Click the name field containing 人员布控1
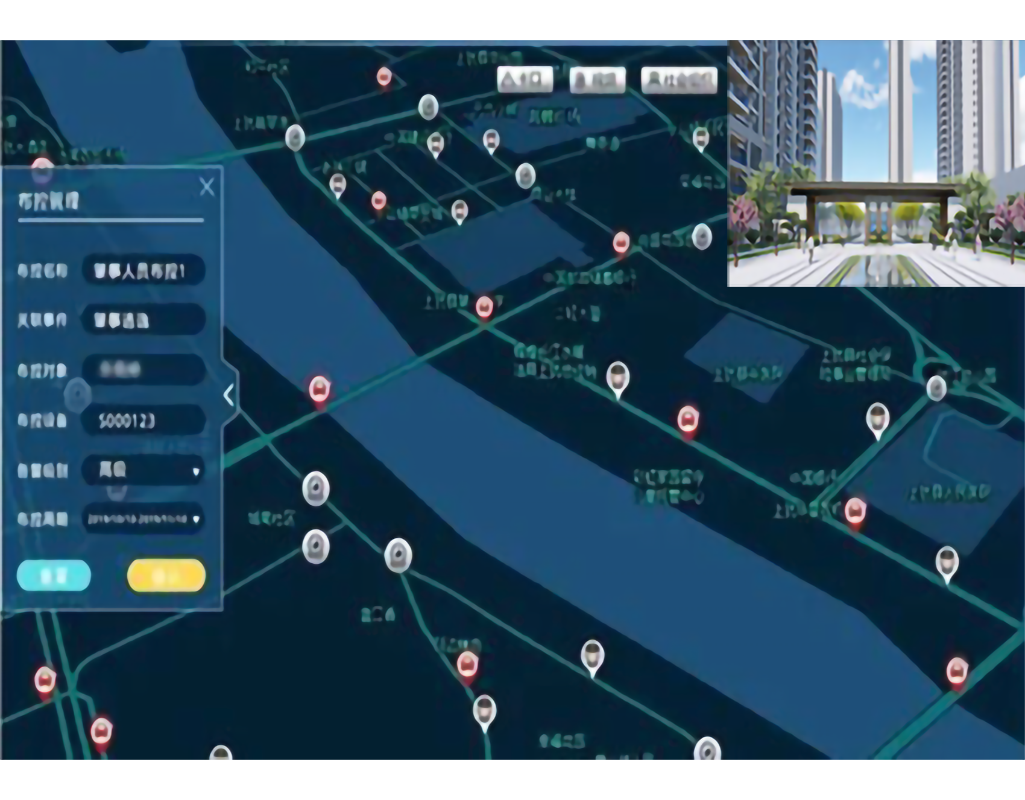1025x800 pixels. [143, 270]
